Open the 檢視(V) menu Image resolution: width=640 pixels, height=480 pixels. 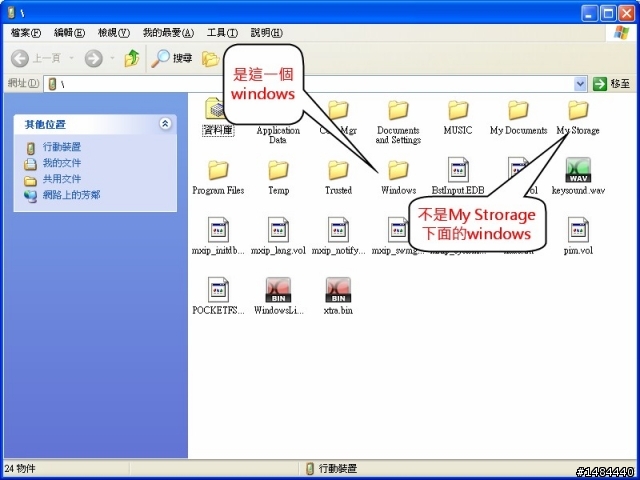point(113,33)
